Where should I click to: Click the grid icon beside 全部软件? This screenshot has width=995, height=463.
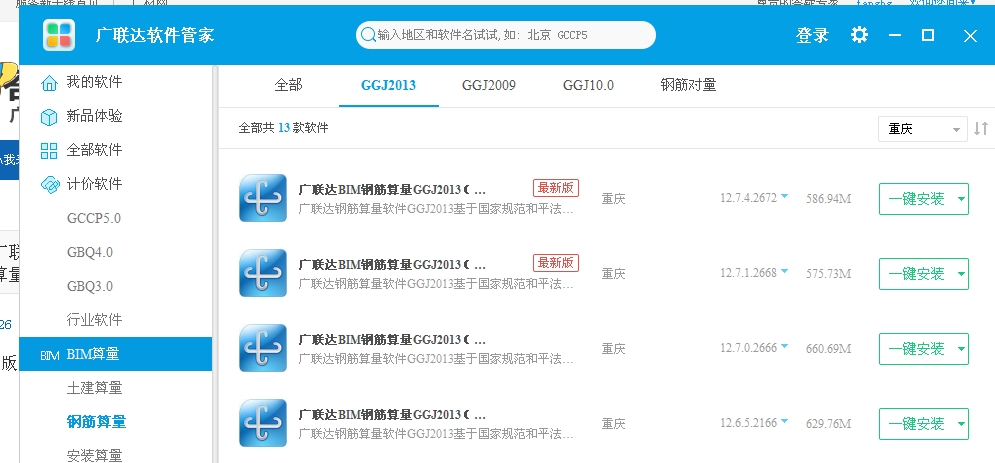49,151
